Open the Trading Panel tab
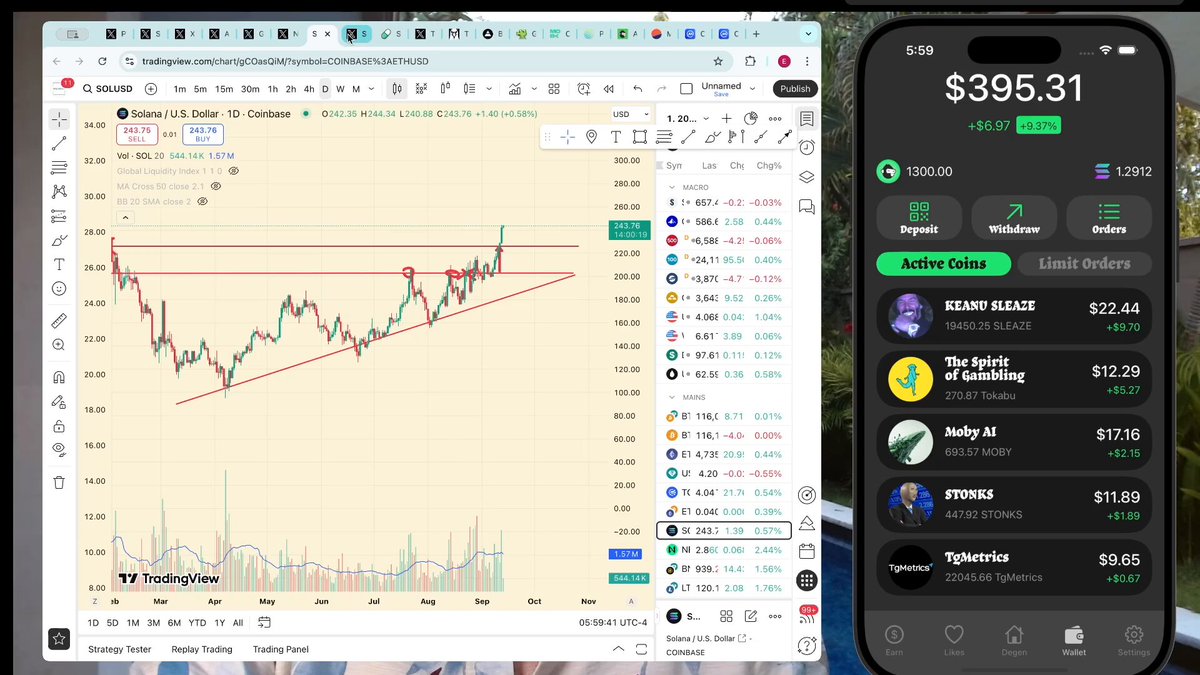The image size is (1200, 675). click(281, 649)
